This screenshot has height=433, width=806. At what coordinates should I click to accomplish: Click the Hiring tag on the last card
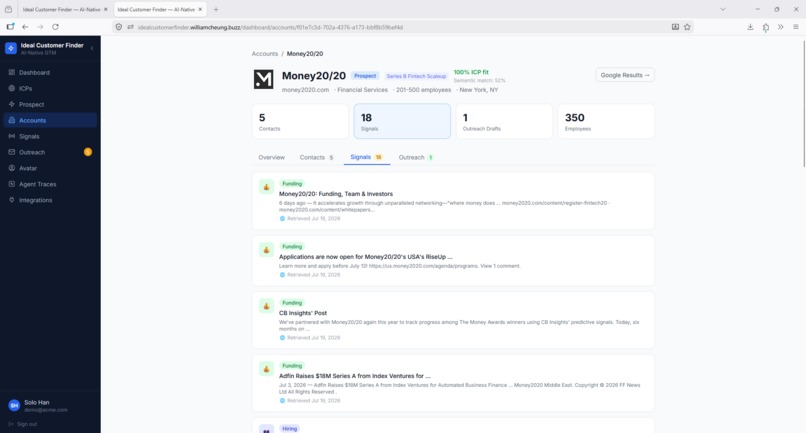coord(289,428)
